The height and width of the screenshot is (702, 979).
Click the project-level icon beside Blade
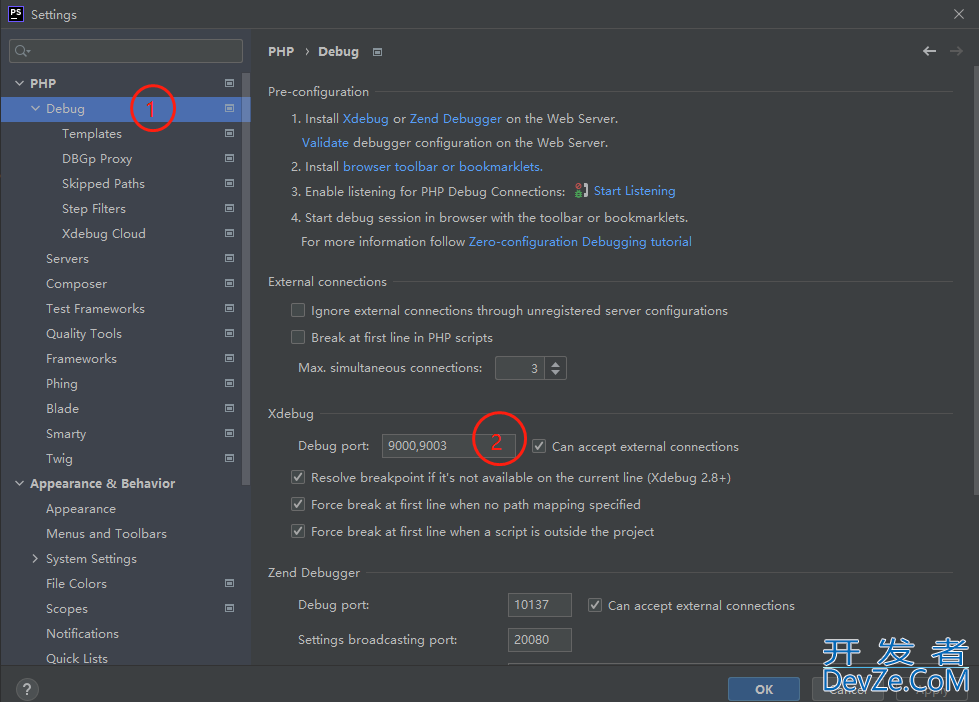click(229, 408)
